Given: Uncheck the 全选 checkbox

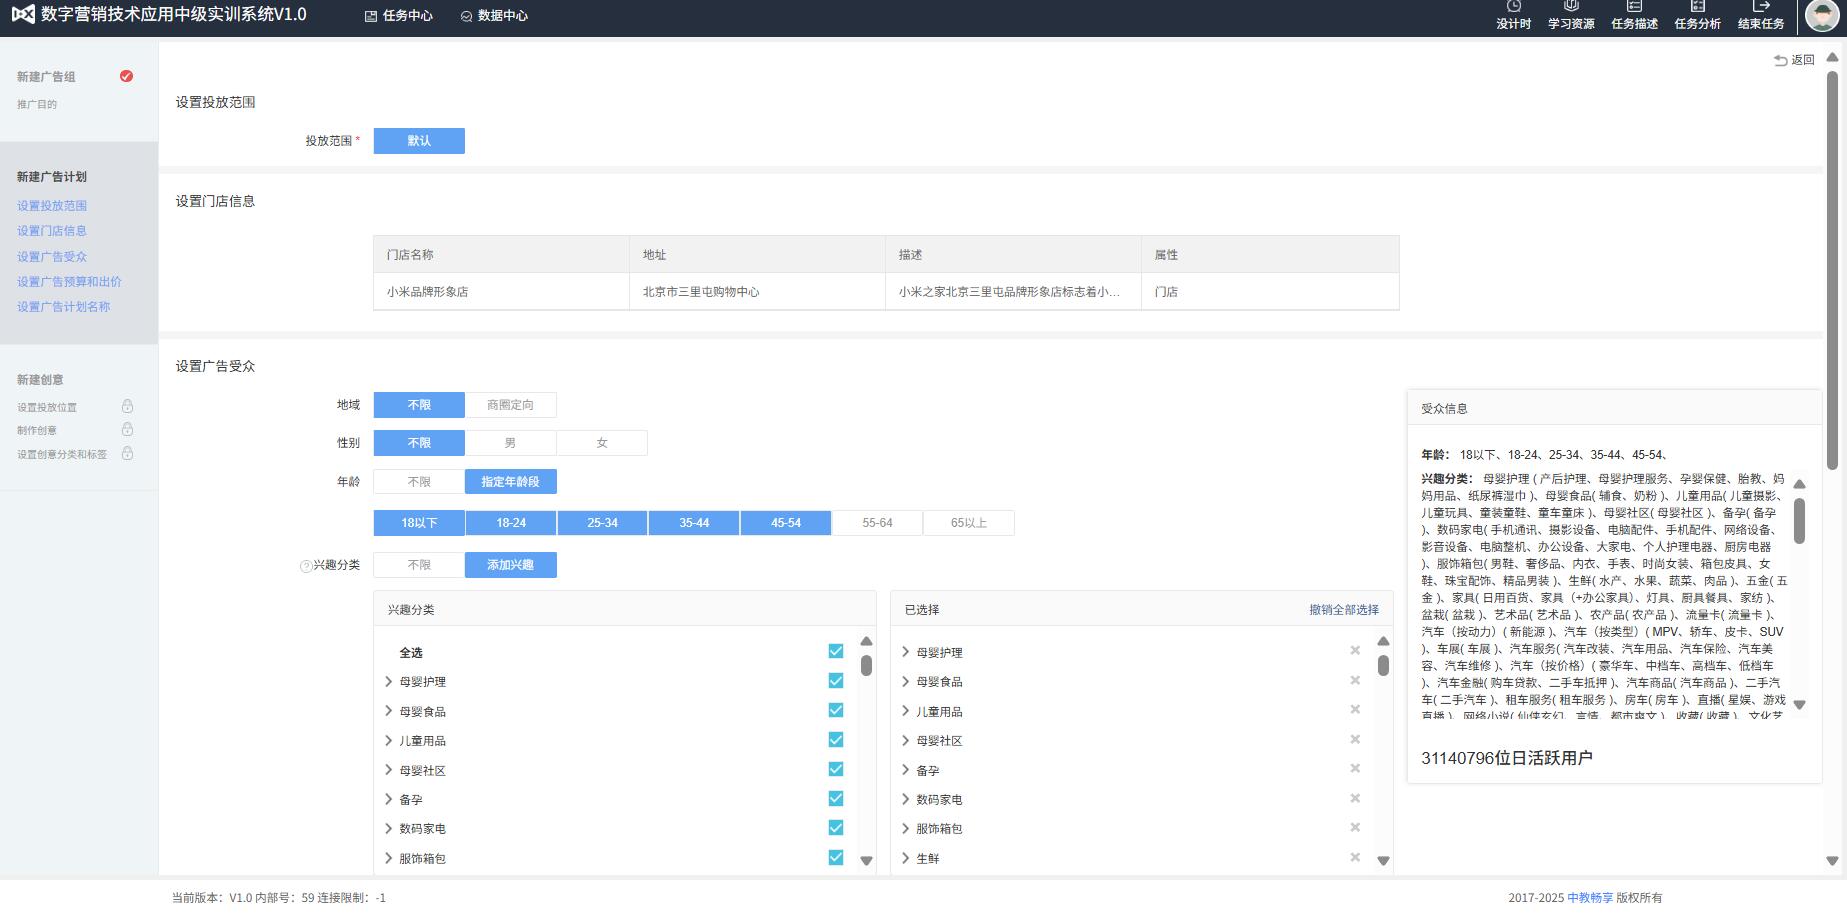Looking at the screenshot, I should [836, 651].
